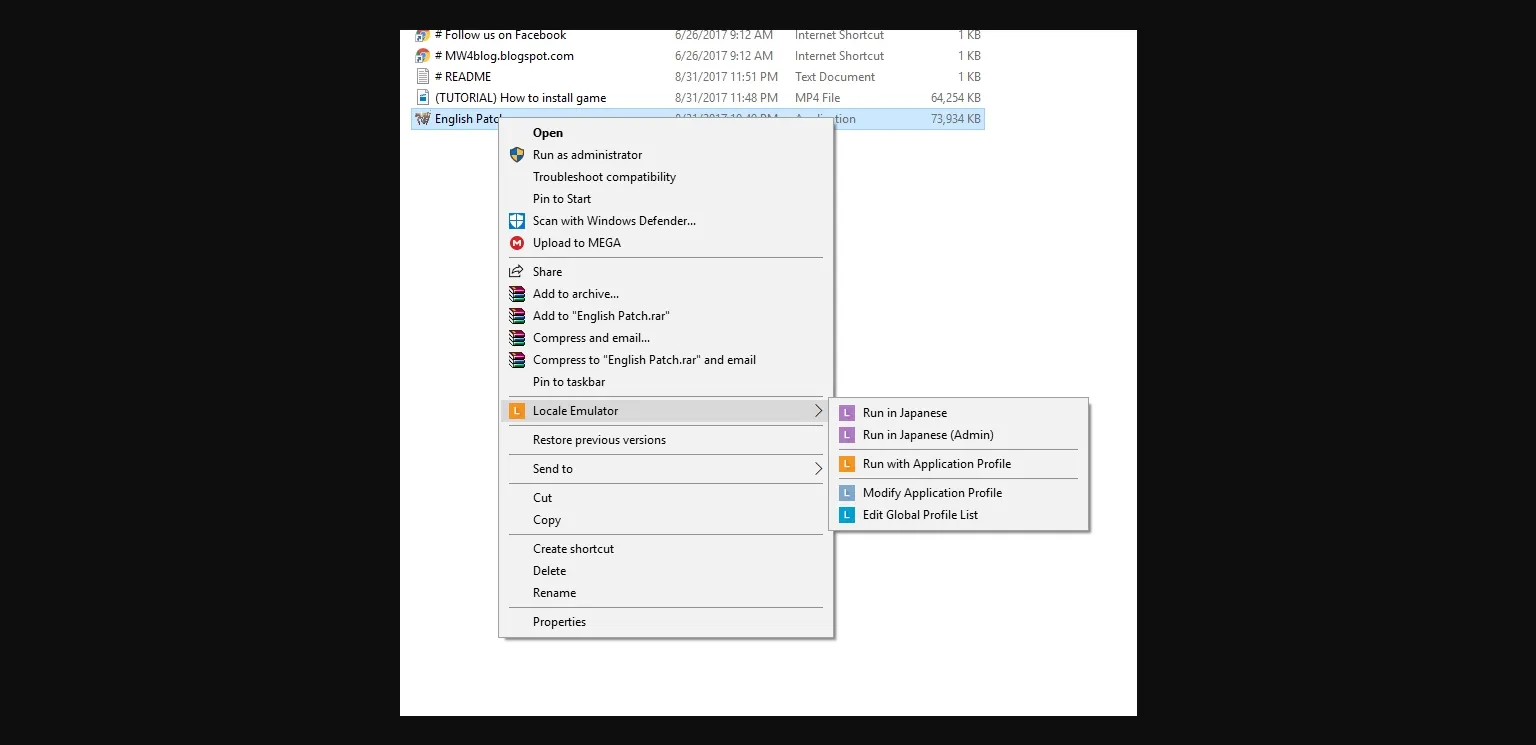Choose Run in Japanese
The height and width of the screenshot is (745, 1536).
click(x=904, y=413)
